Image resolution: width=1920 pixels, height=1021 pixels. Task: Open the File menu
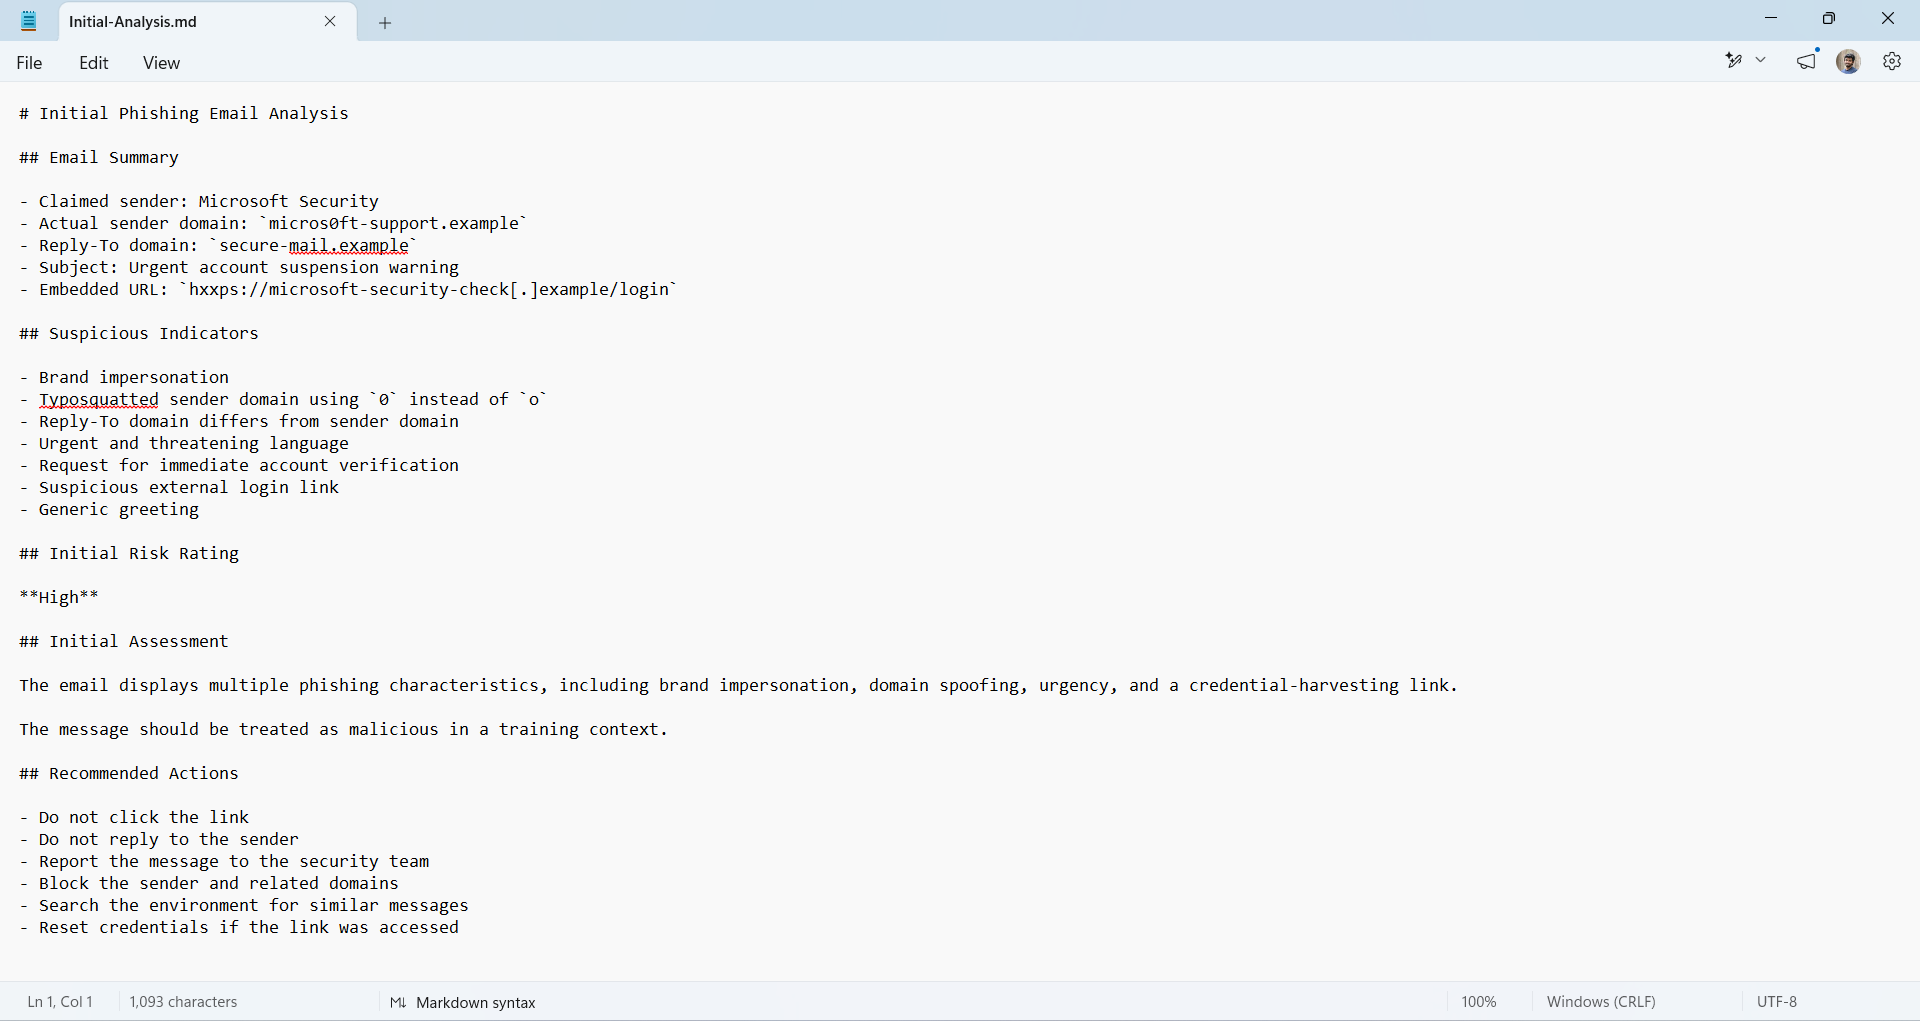(x=29, y=63)
